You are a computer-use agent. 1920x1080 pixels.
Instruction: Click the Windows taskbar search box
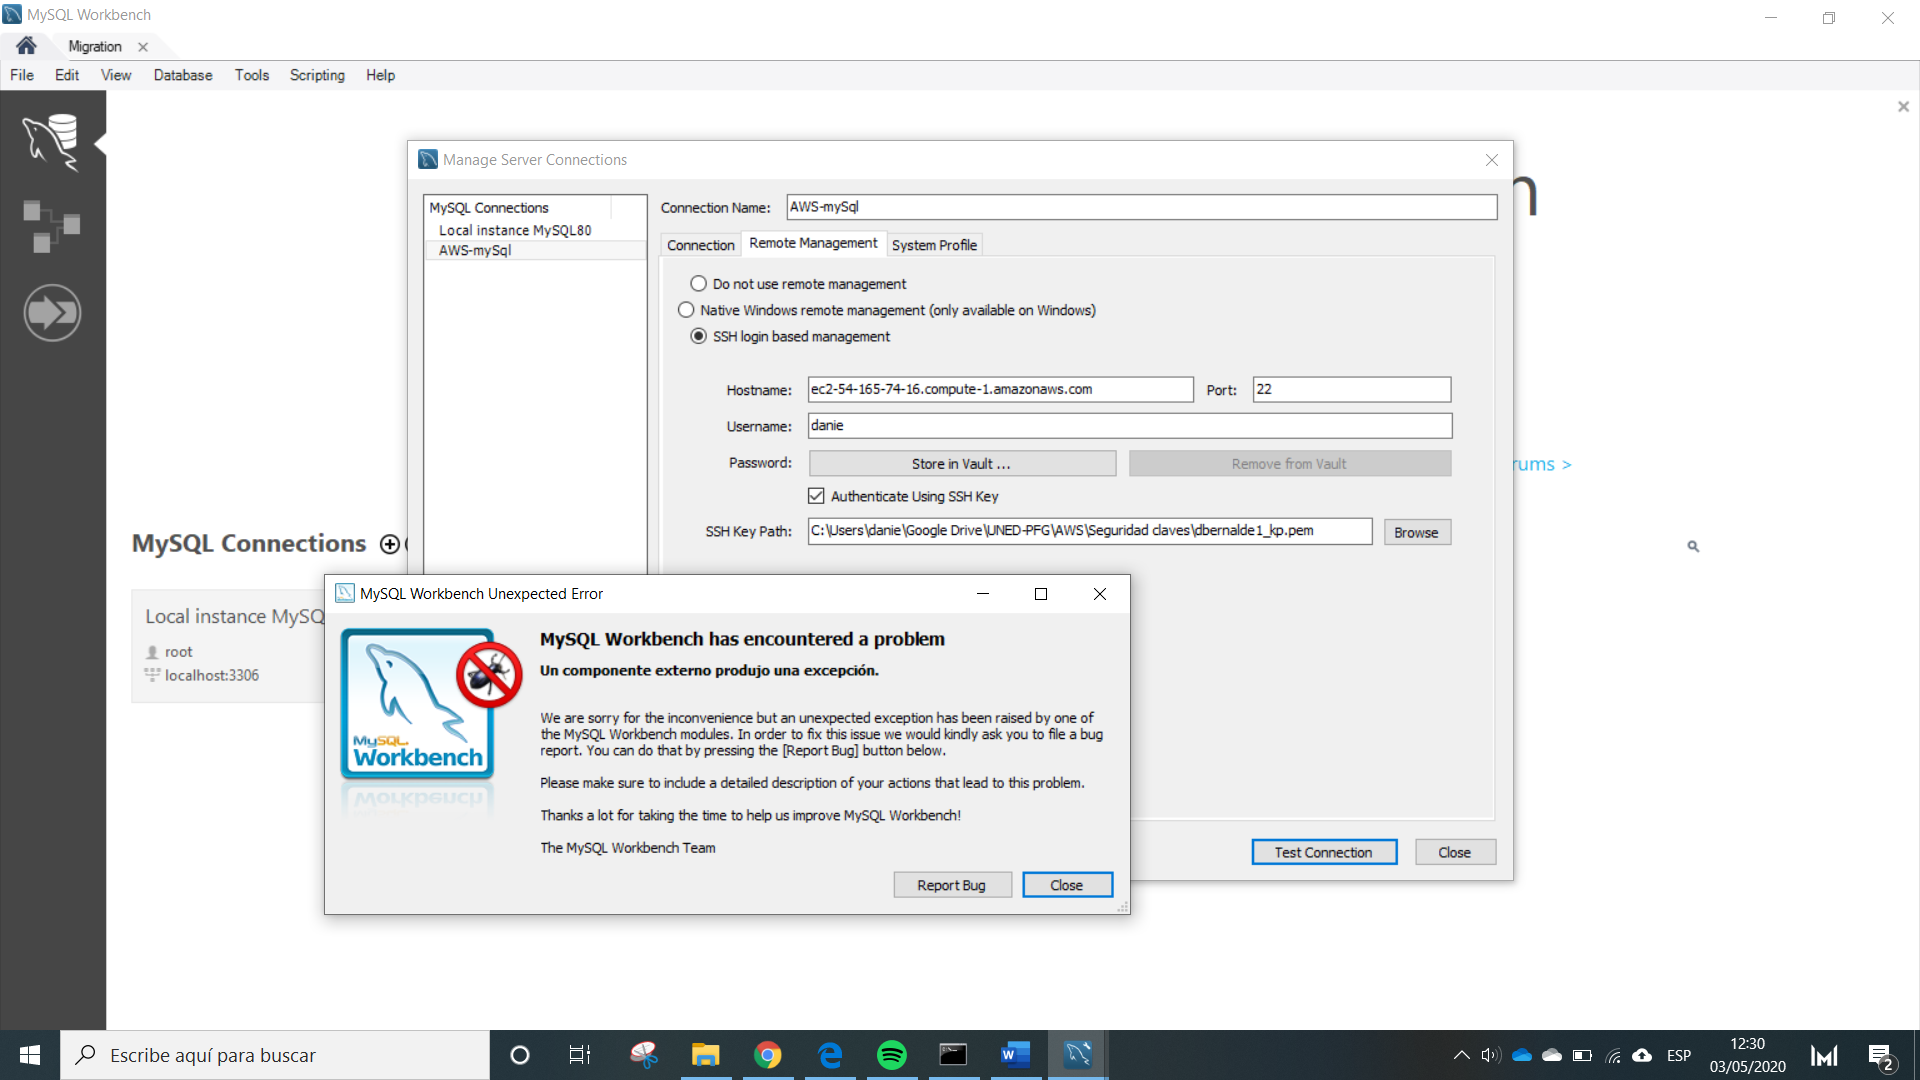275,1055
